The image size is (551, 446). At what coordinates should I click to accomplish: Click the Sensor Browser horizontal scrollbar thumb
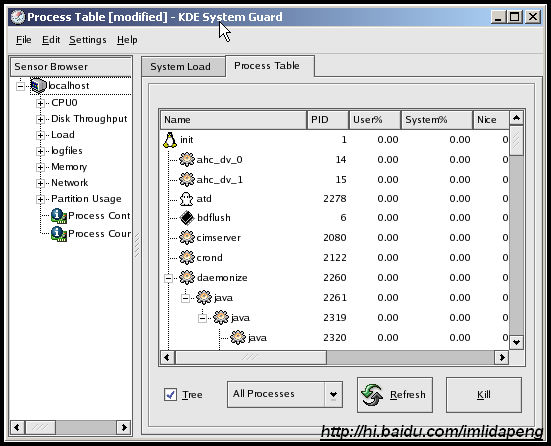pos(40,428)
